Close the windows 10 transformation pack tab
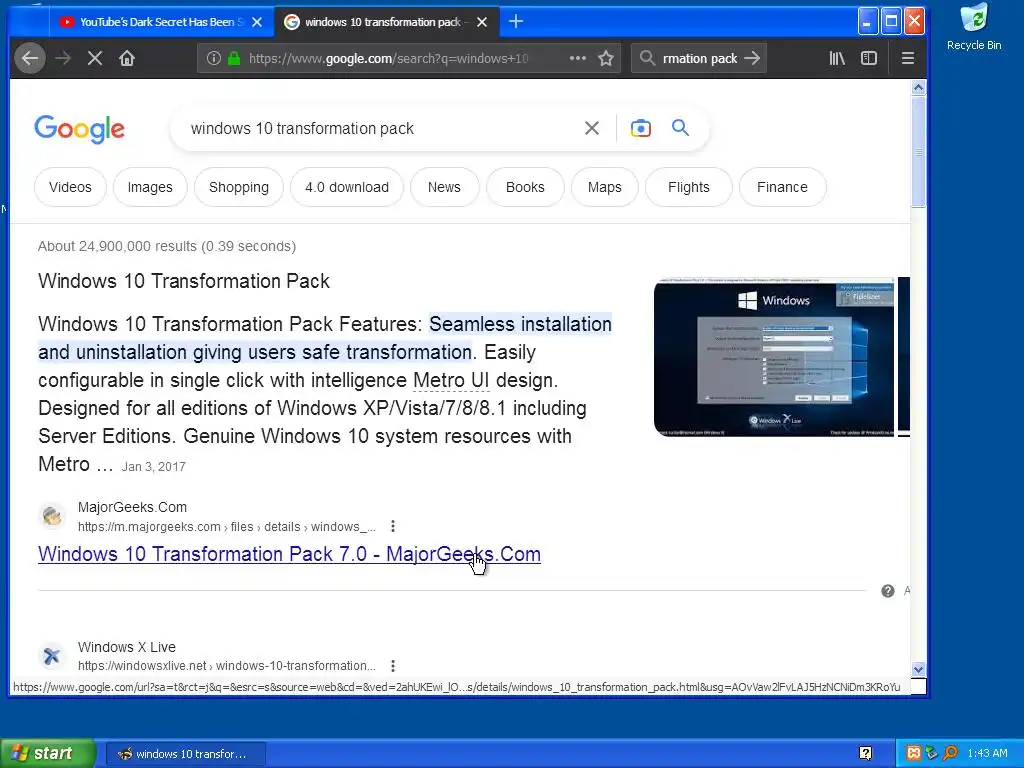The width and height of the screenshot is (1024, 768). tap(482, 22)
